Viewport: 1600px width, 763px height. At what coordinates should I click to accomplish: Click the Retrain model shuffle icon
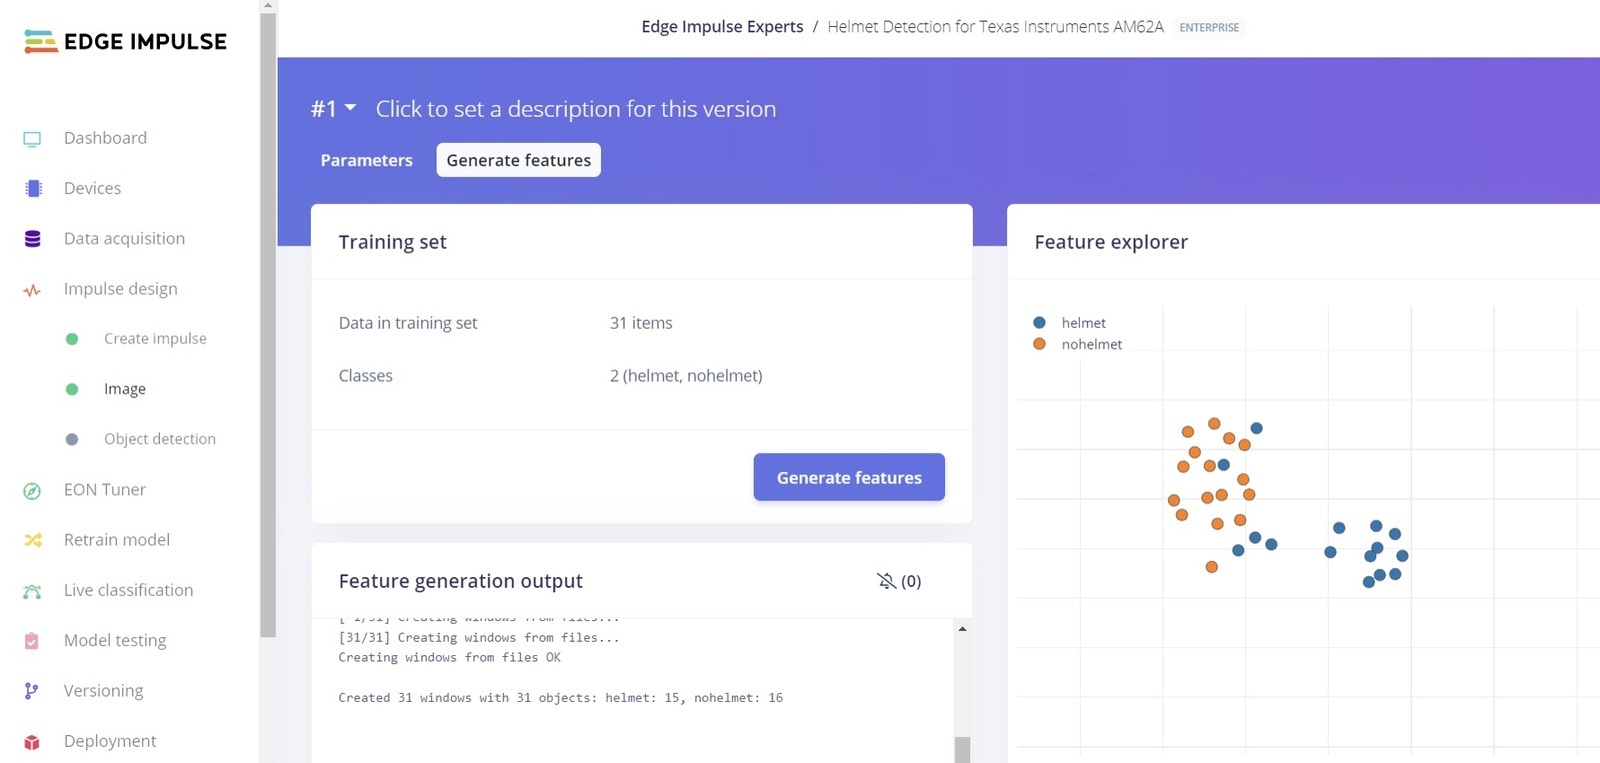33,540
